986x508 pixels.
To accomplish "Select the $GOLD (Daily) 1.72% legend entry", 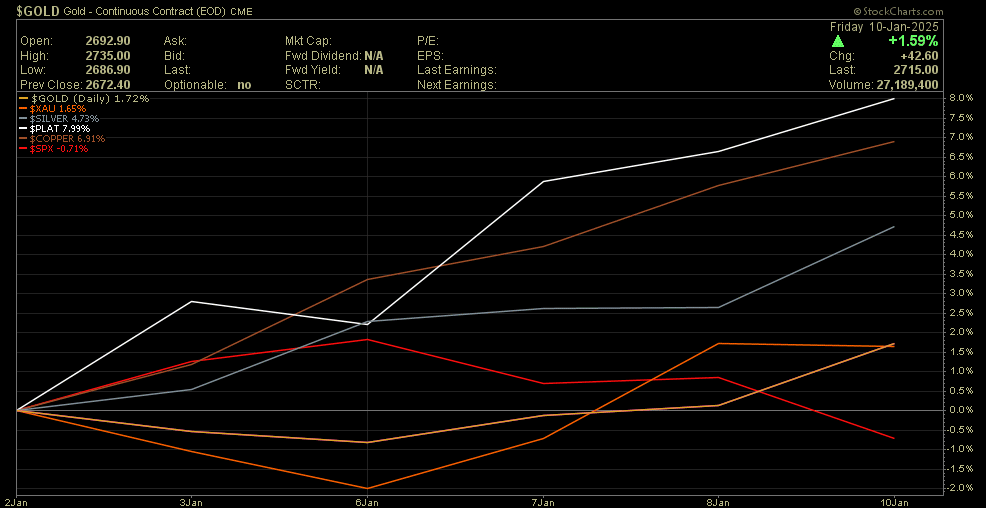I will (x=85, y=99).
